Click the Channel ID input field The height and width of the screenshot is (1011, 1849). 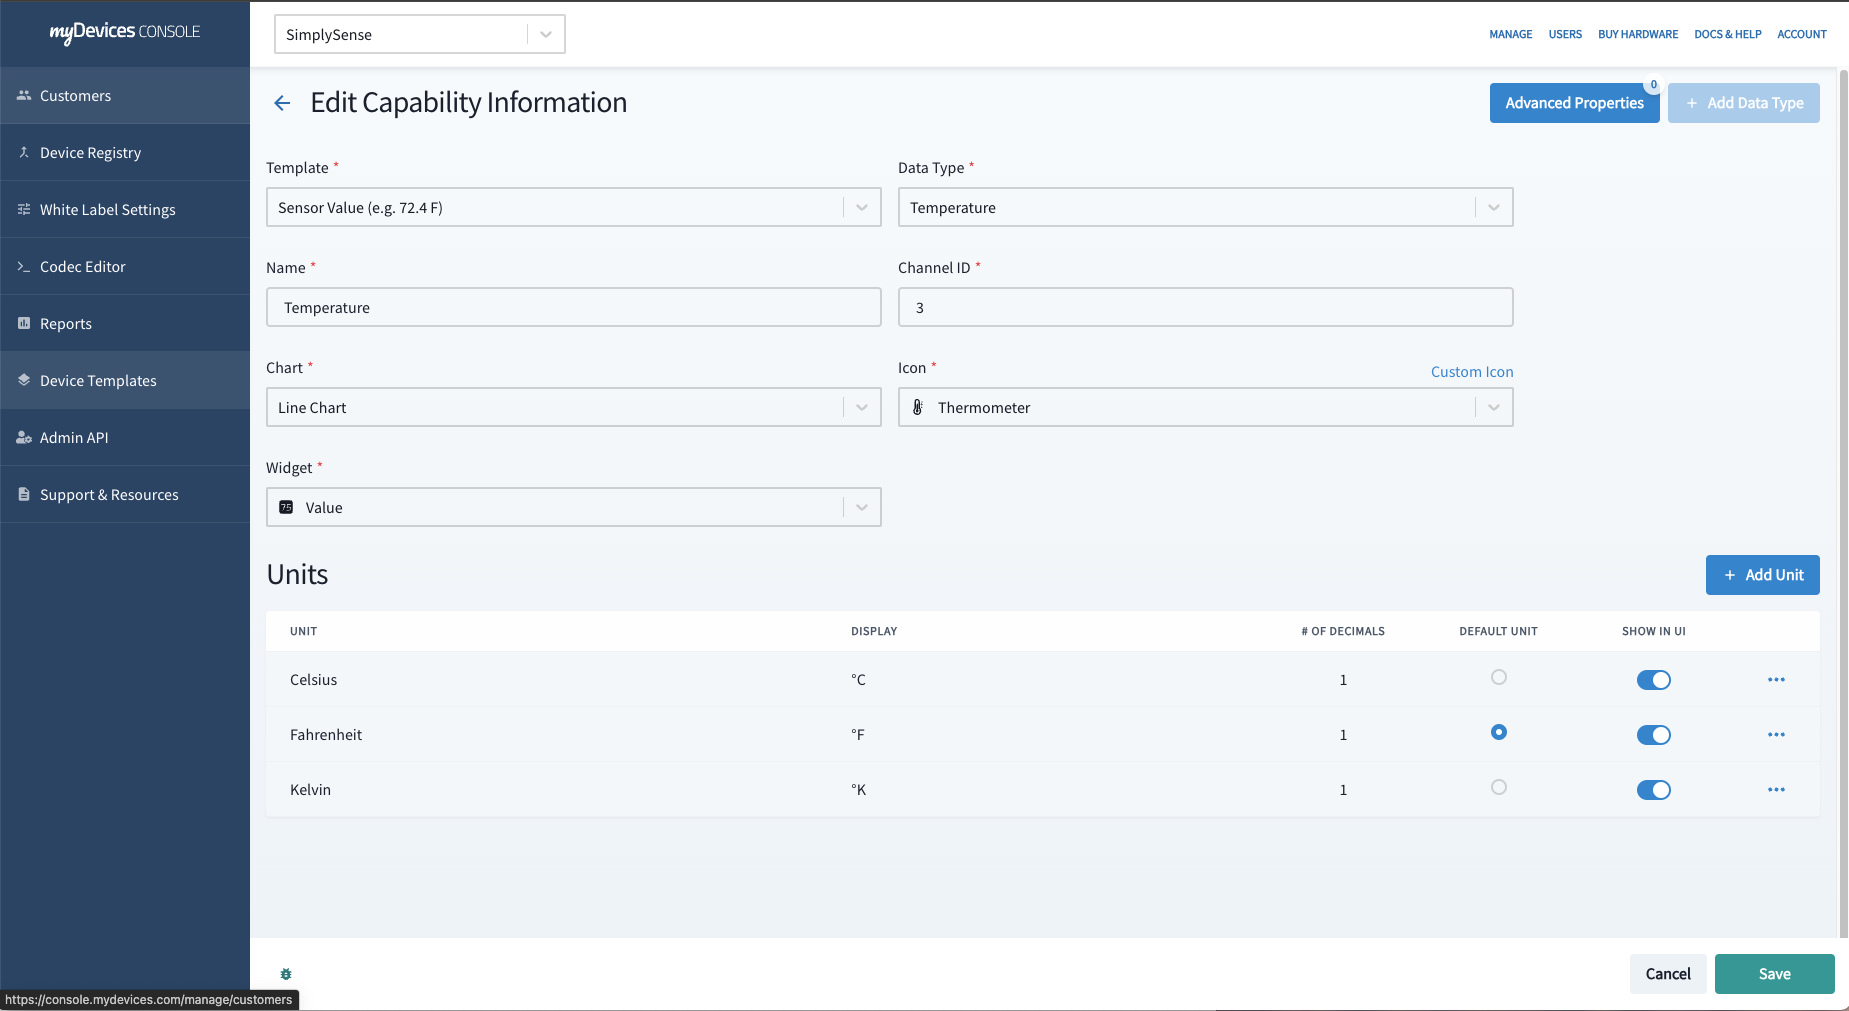tap(1205, 308)
